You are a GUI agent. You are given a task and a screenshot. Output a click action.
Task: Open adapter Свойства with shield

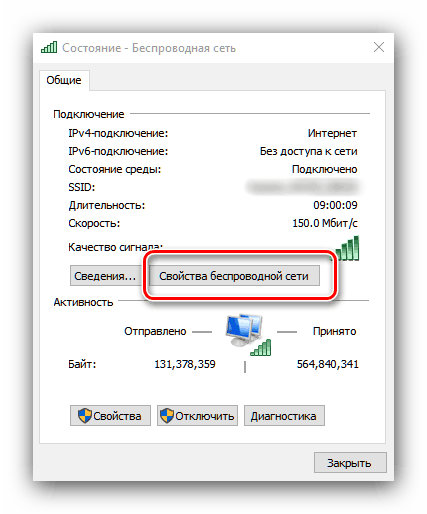(110, 416)
